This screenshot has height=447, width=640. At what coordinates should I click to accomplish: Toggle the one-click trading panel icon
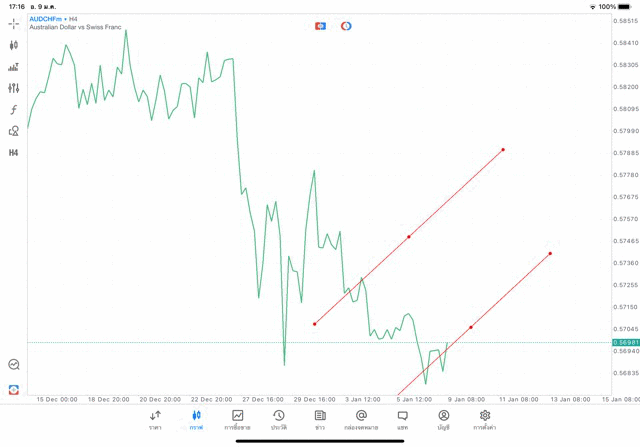(x=320, y=25)
